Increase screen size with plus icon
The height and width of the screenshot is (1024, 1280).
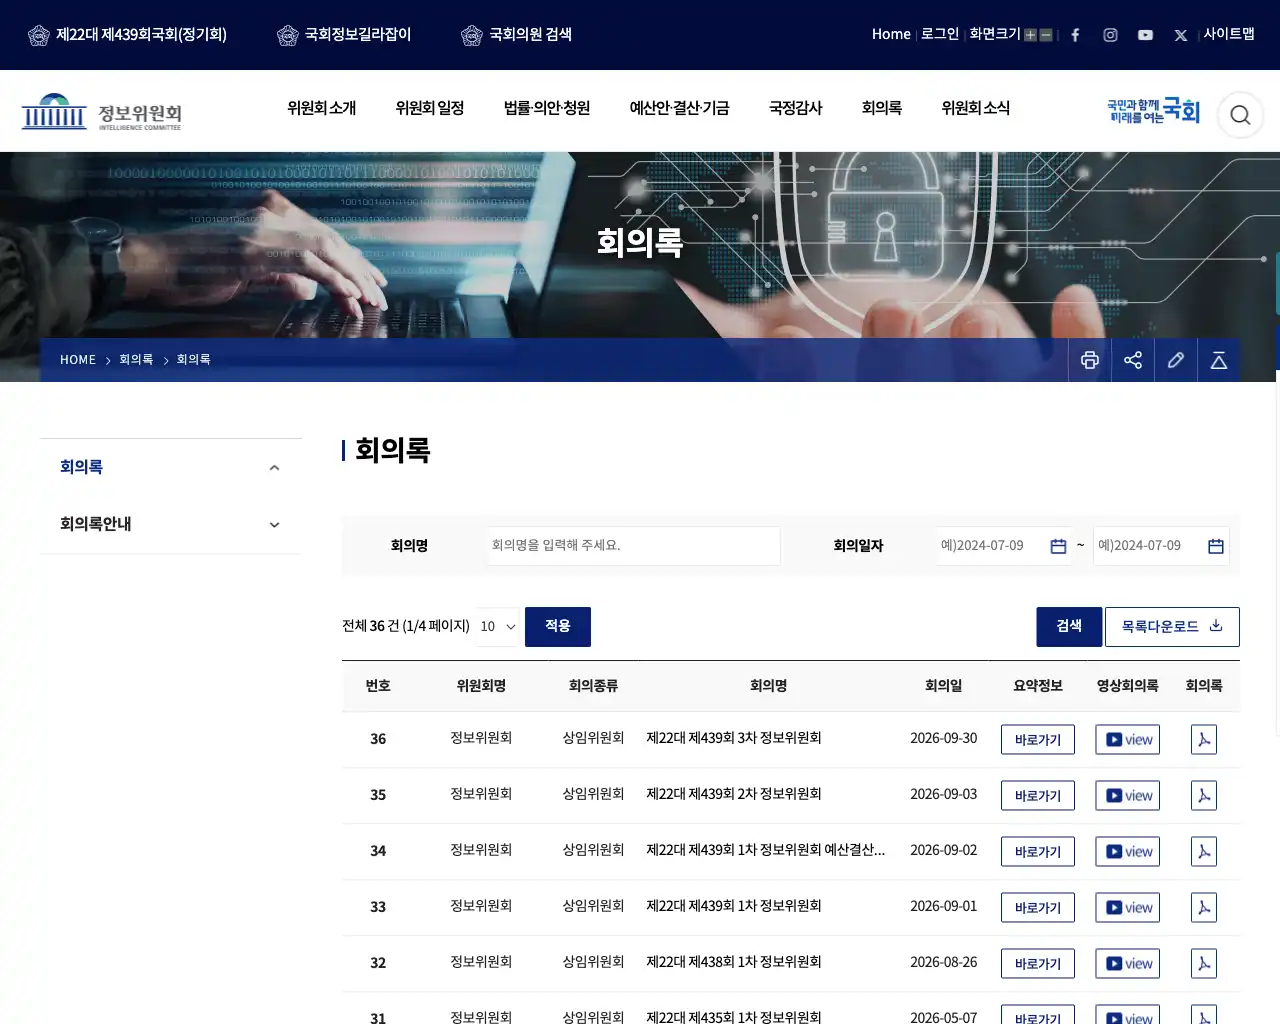click(x=1030, y=35)
